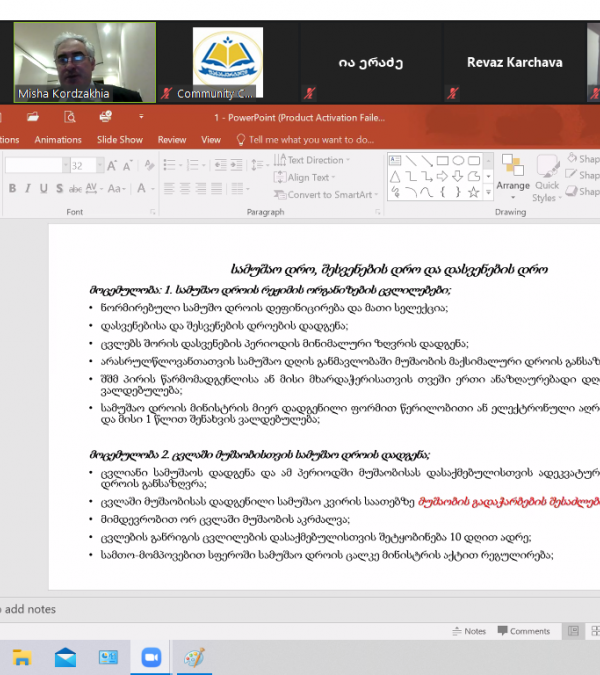600x675 pixels.
Task: Justify the paragraph text
Action: [217, 188]
